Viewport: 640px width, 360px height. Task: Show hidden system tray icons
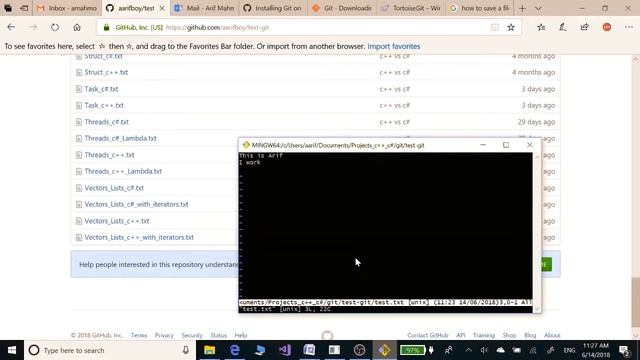468,350
